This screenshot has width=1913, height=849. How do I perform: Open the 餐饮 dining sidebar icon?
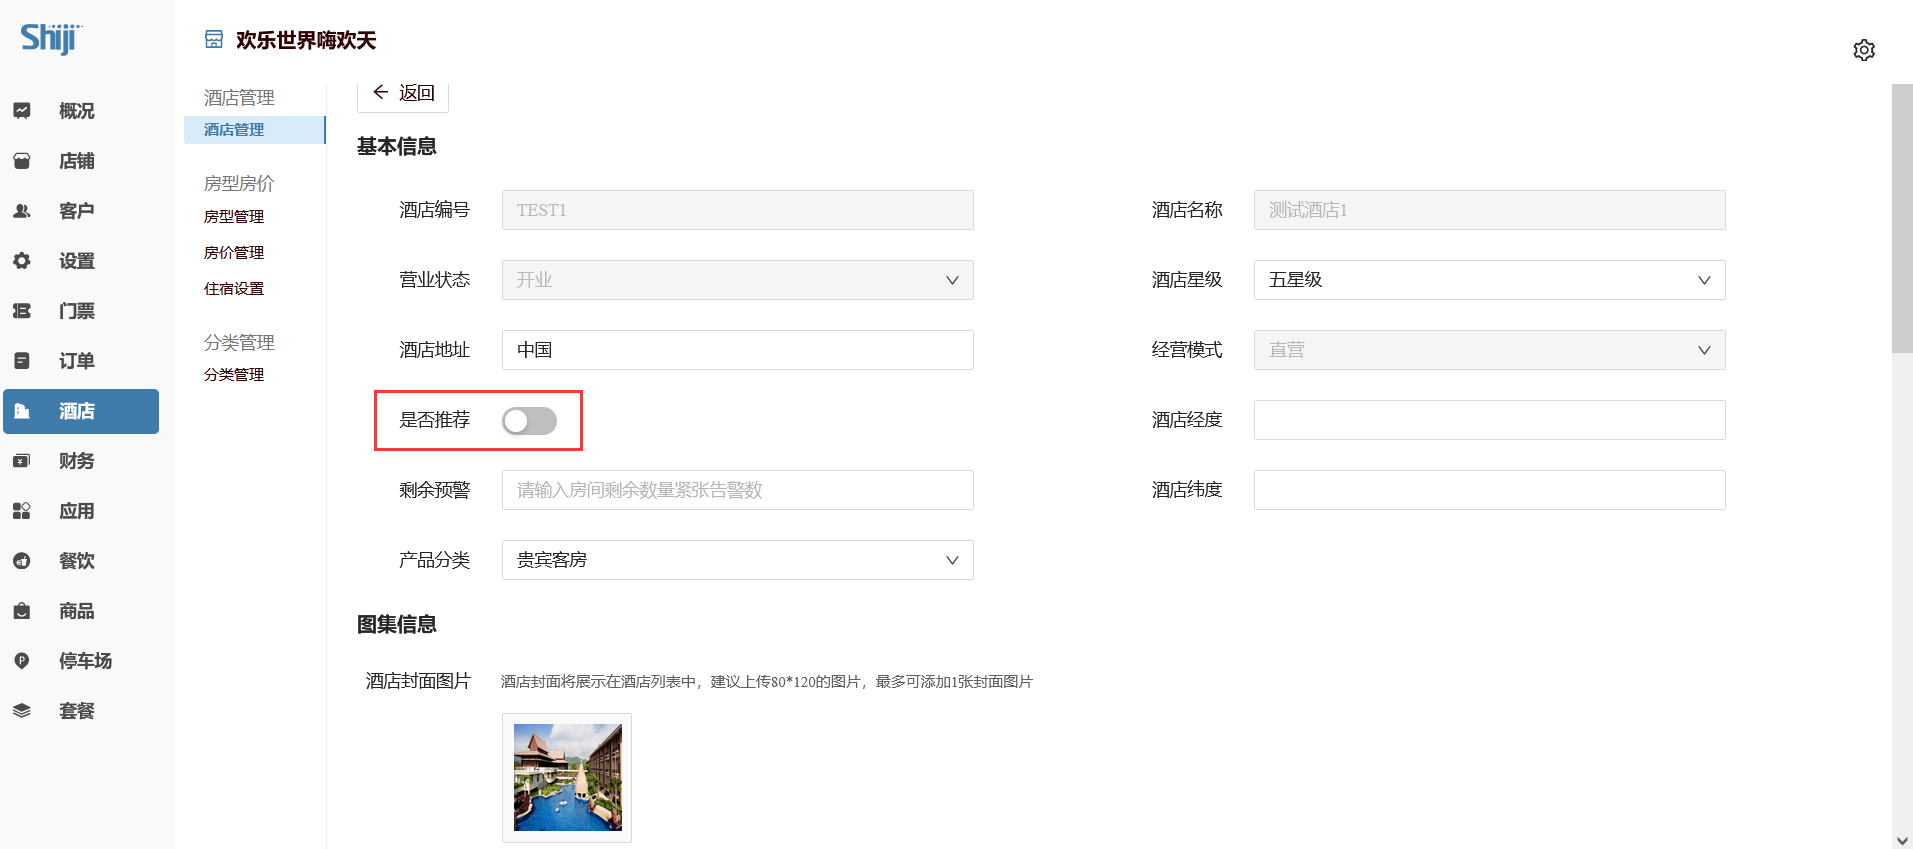(x=22, y=561)
